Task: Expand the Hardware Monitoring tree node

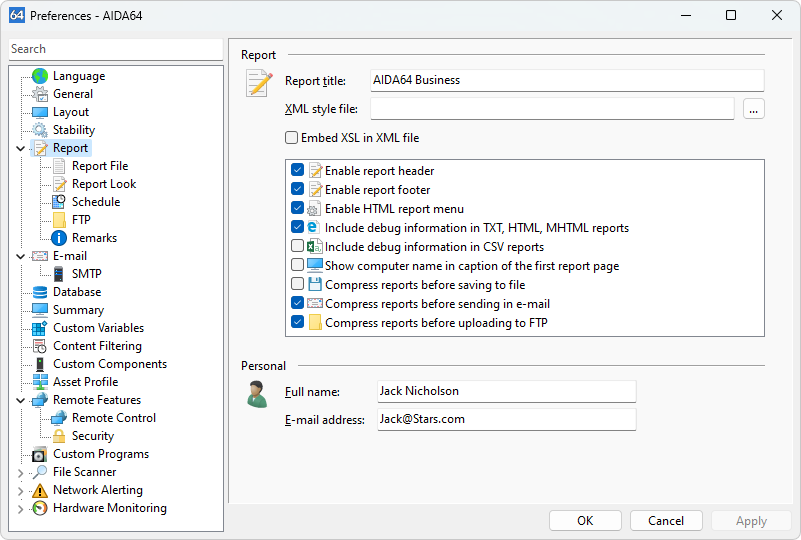Action: [x=20, y=509]
